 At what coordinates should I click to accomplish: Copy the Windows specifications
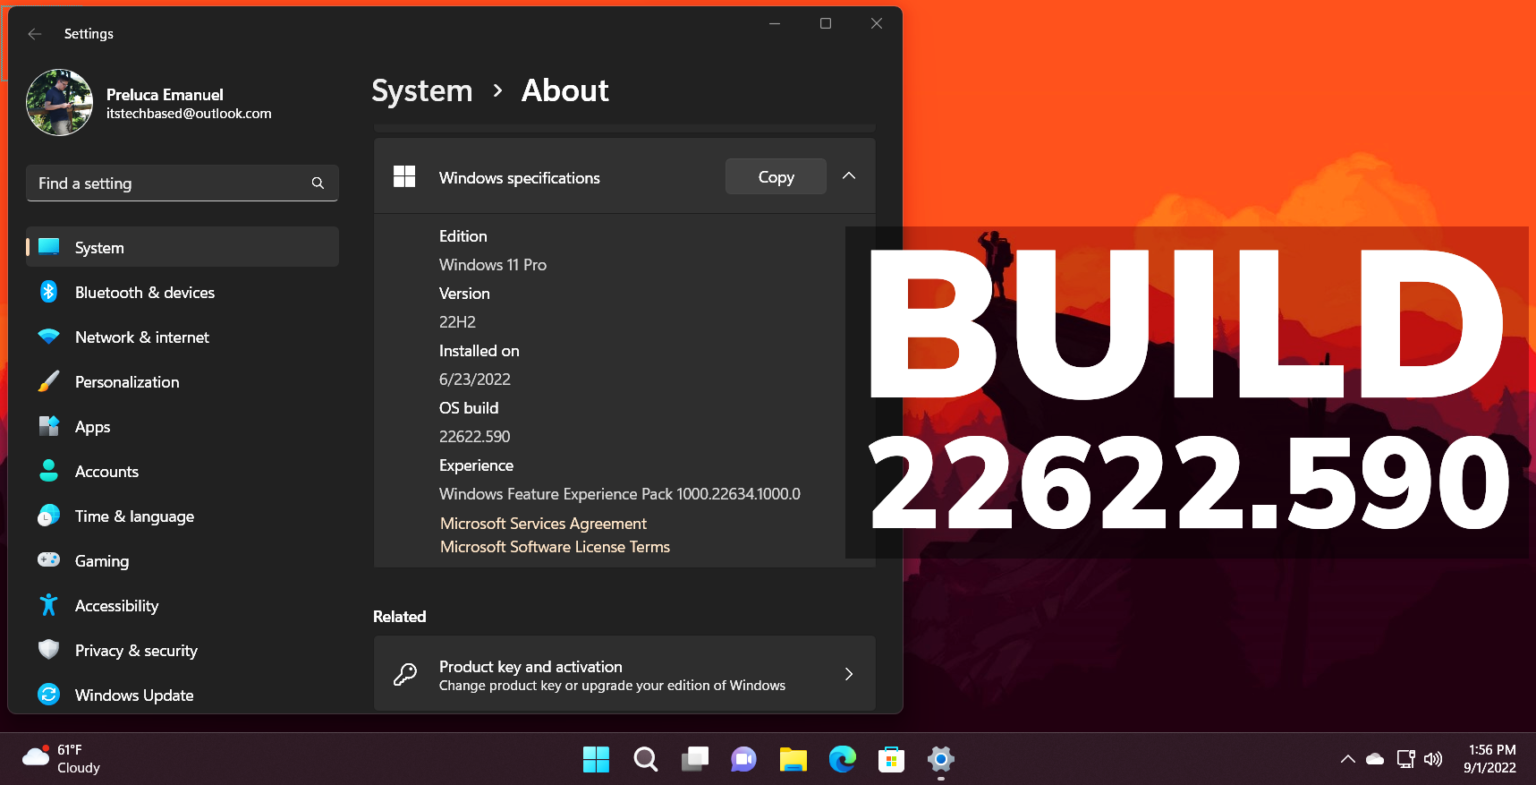pos(775,176)
